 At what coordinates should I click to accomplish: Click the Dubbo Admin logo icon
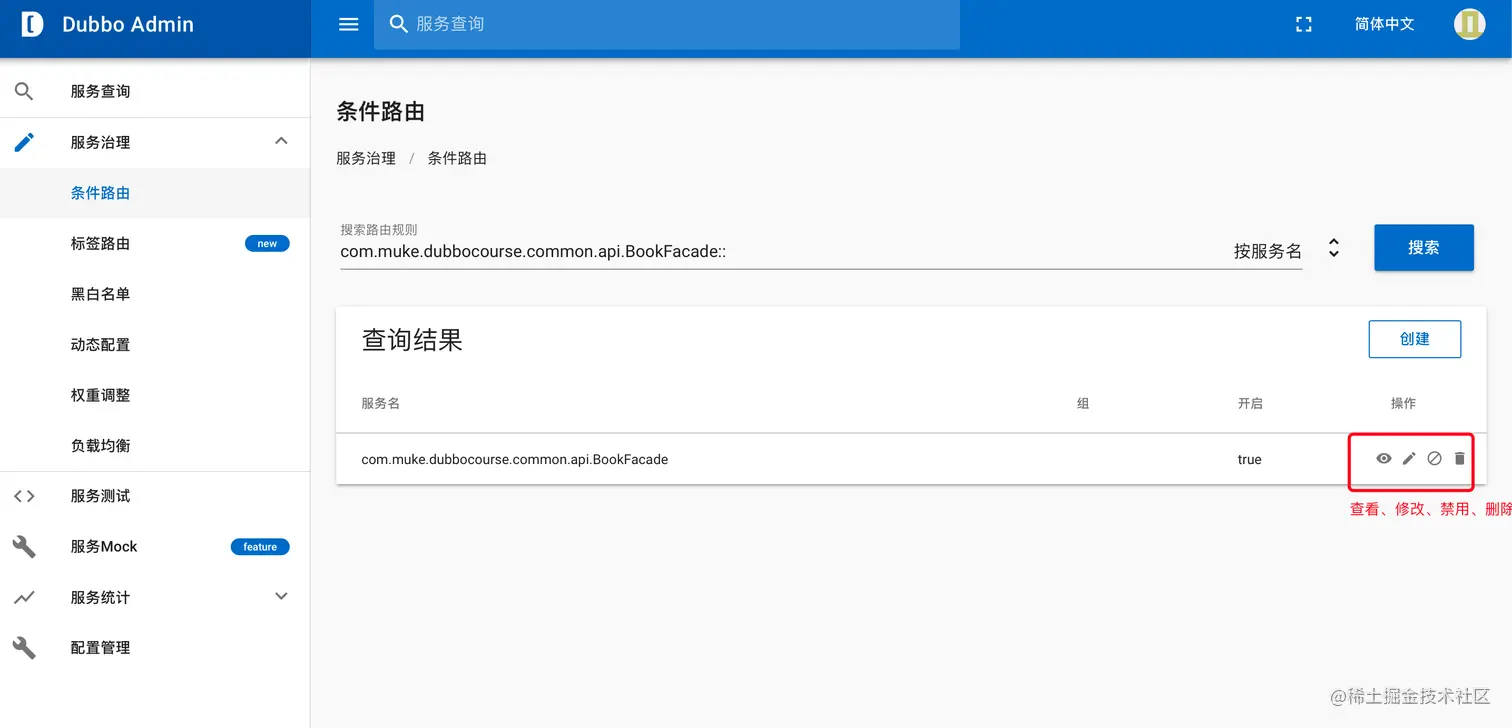[x=32, y=25]
